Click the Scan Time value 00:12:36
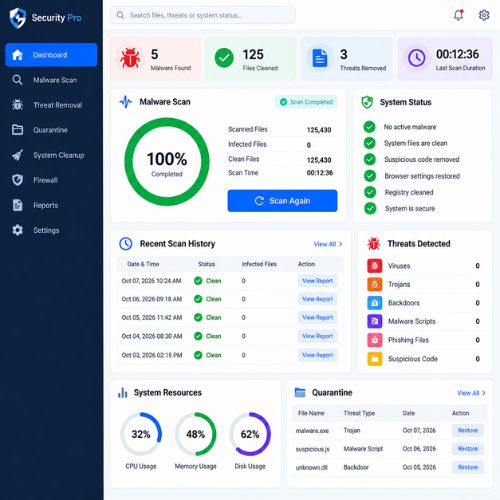500x500 pixels. pos(320,173)
